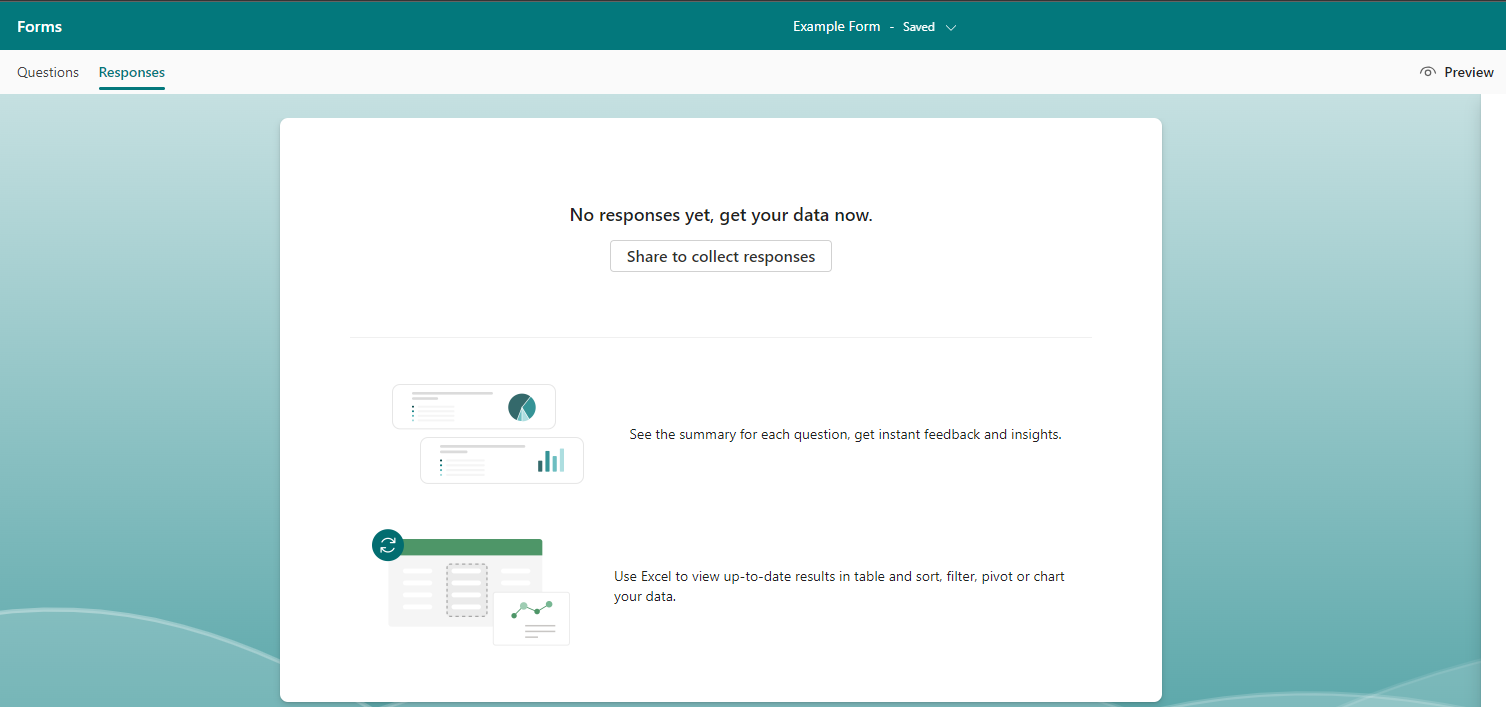Open the Preview text button
Viewport: 1506px width, 707px height.
pos(1468,72)
